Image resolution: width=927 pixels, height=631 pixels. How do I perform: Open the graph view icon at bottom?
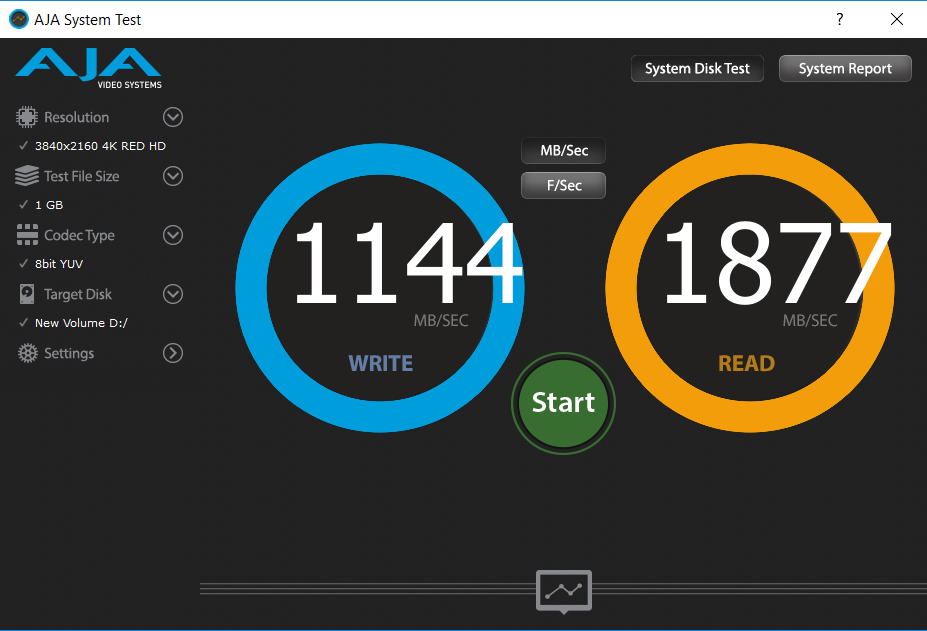click(x=563, y=591)
